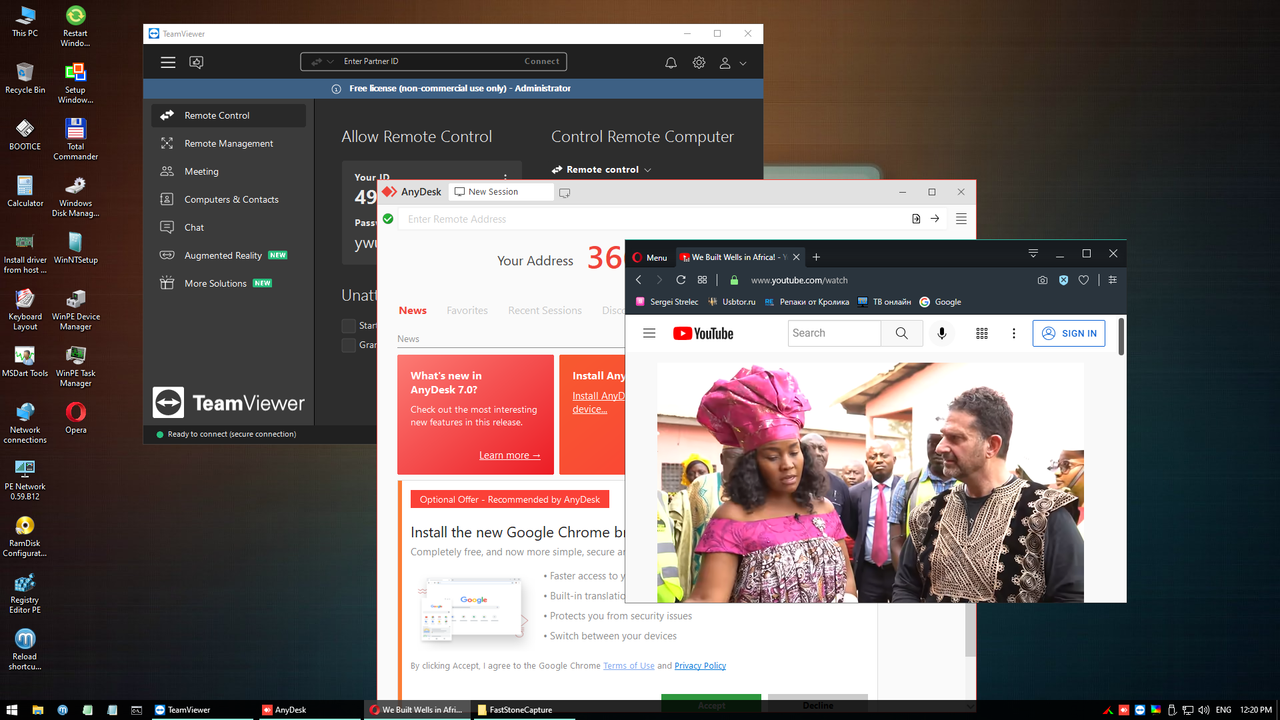Open YouTube settings three-dot menu
This screenshot has height=720, width=1280.
tap(1013, 333)
